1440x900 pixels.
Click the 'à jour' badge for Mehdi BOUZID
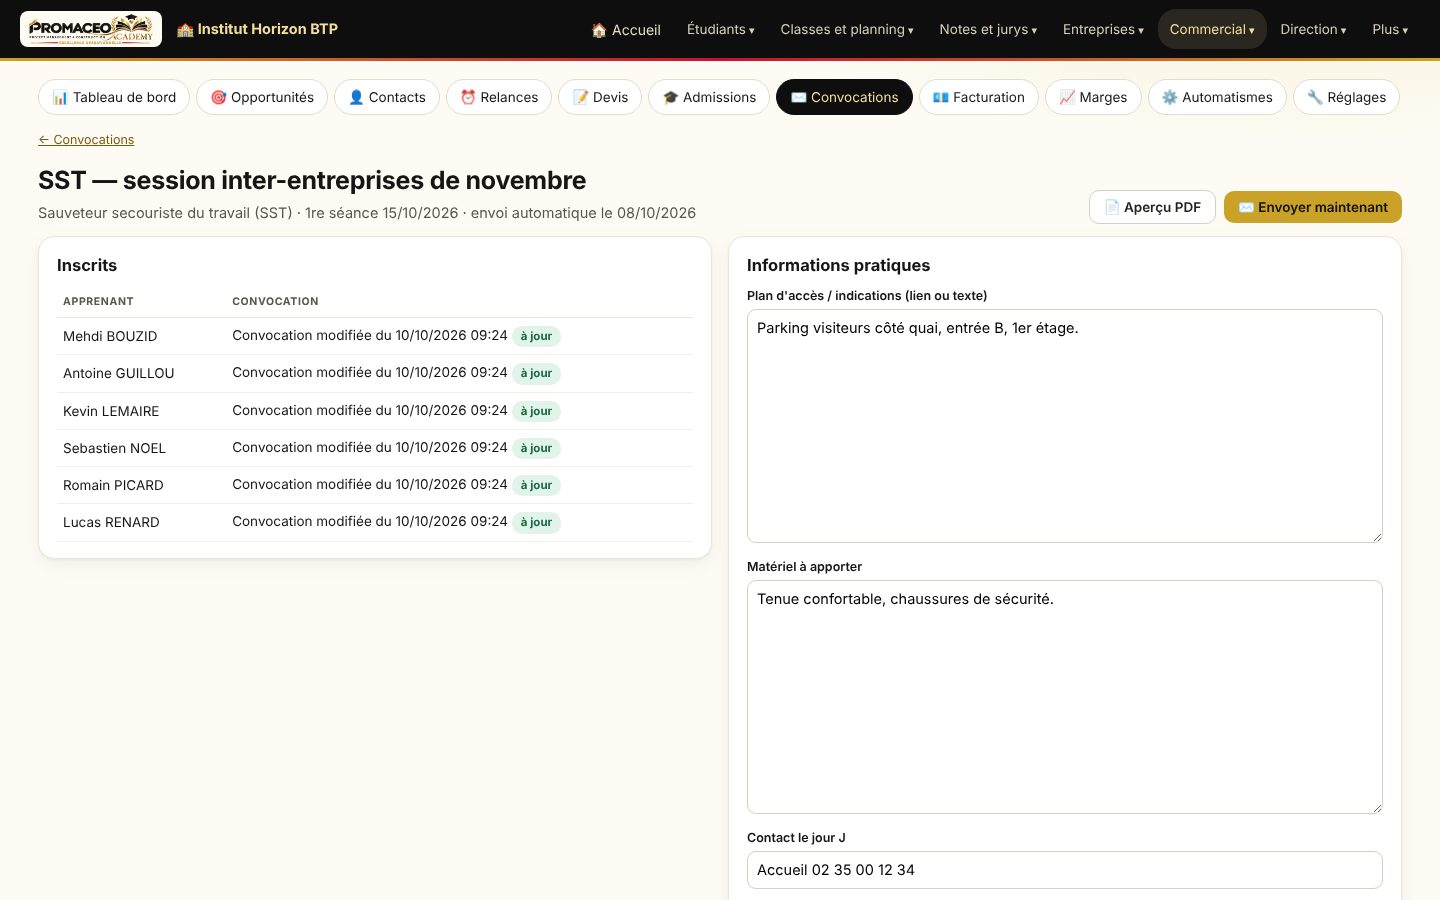[536, 336]
